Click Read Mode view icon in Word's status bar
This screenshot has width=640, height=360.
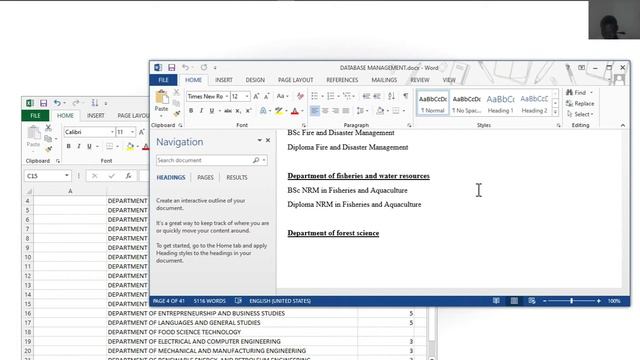[x=496, y=301]
